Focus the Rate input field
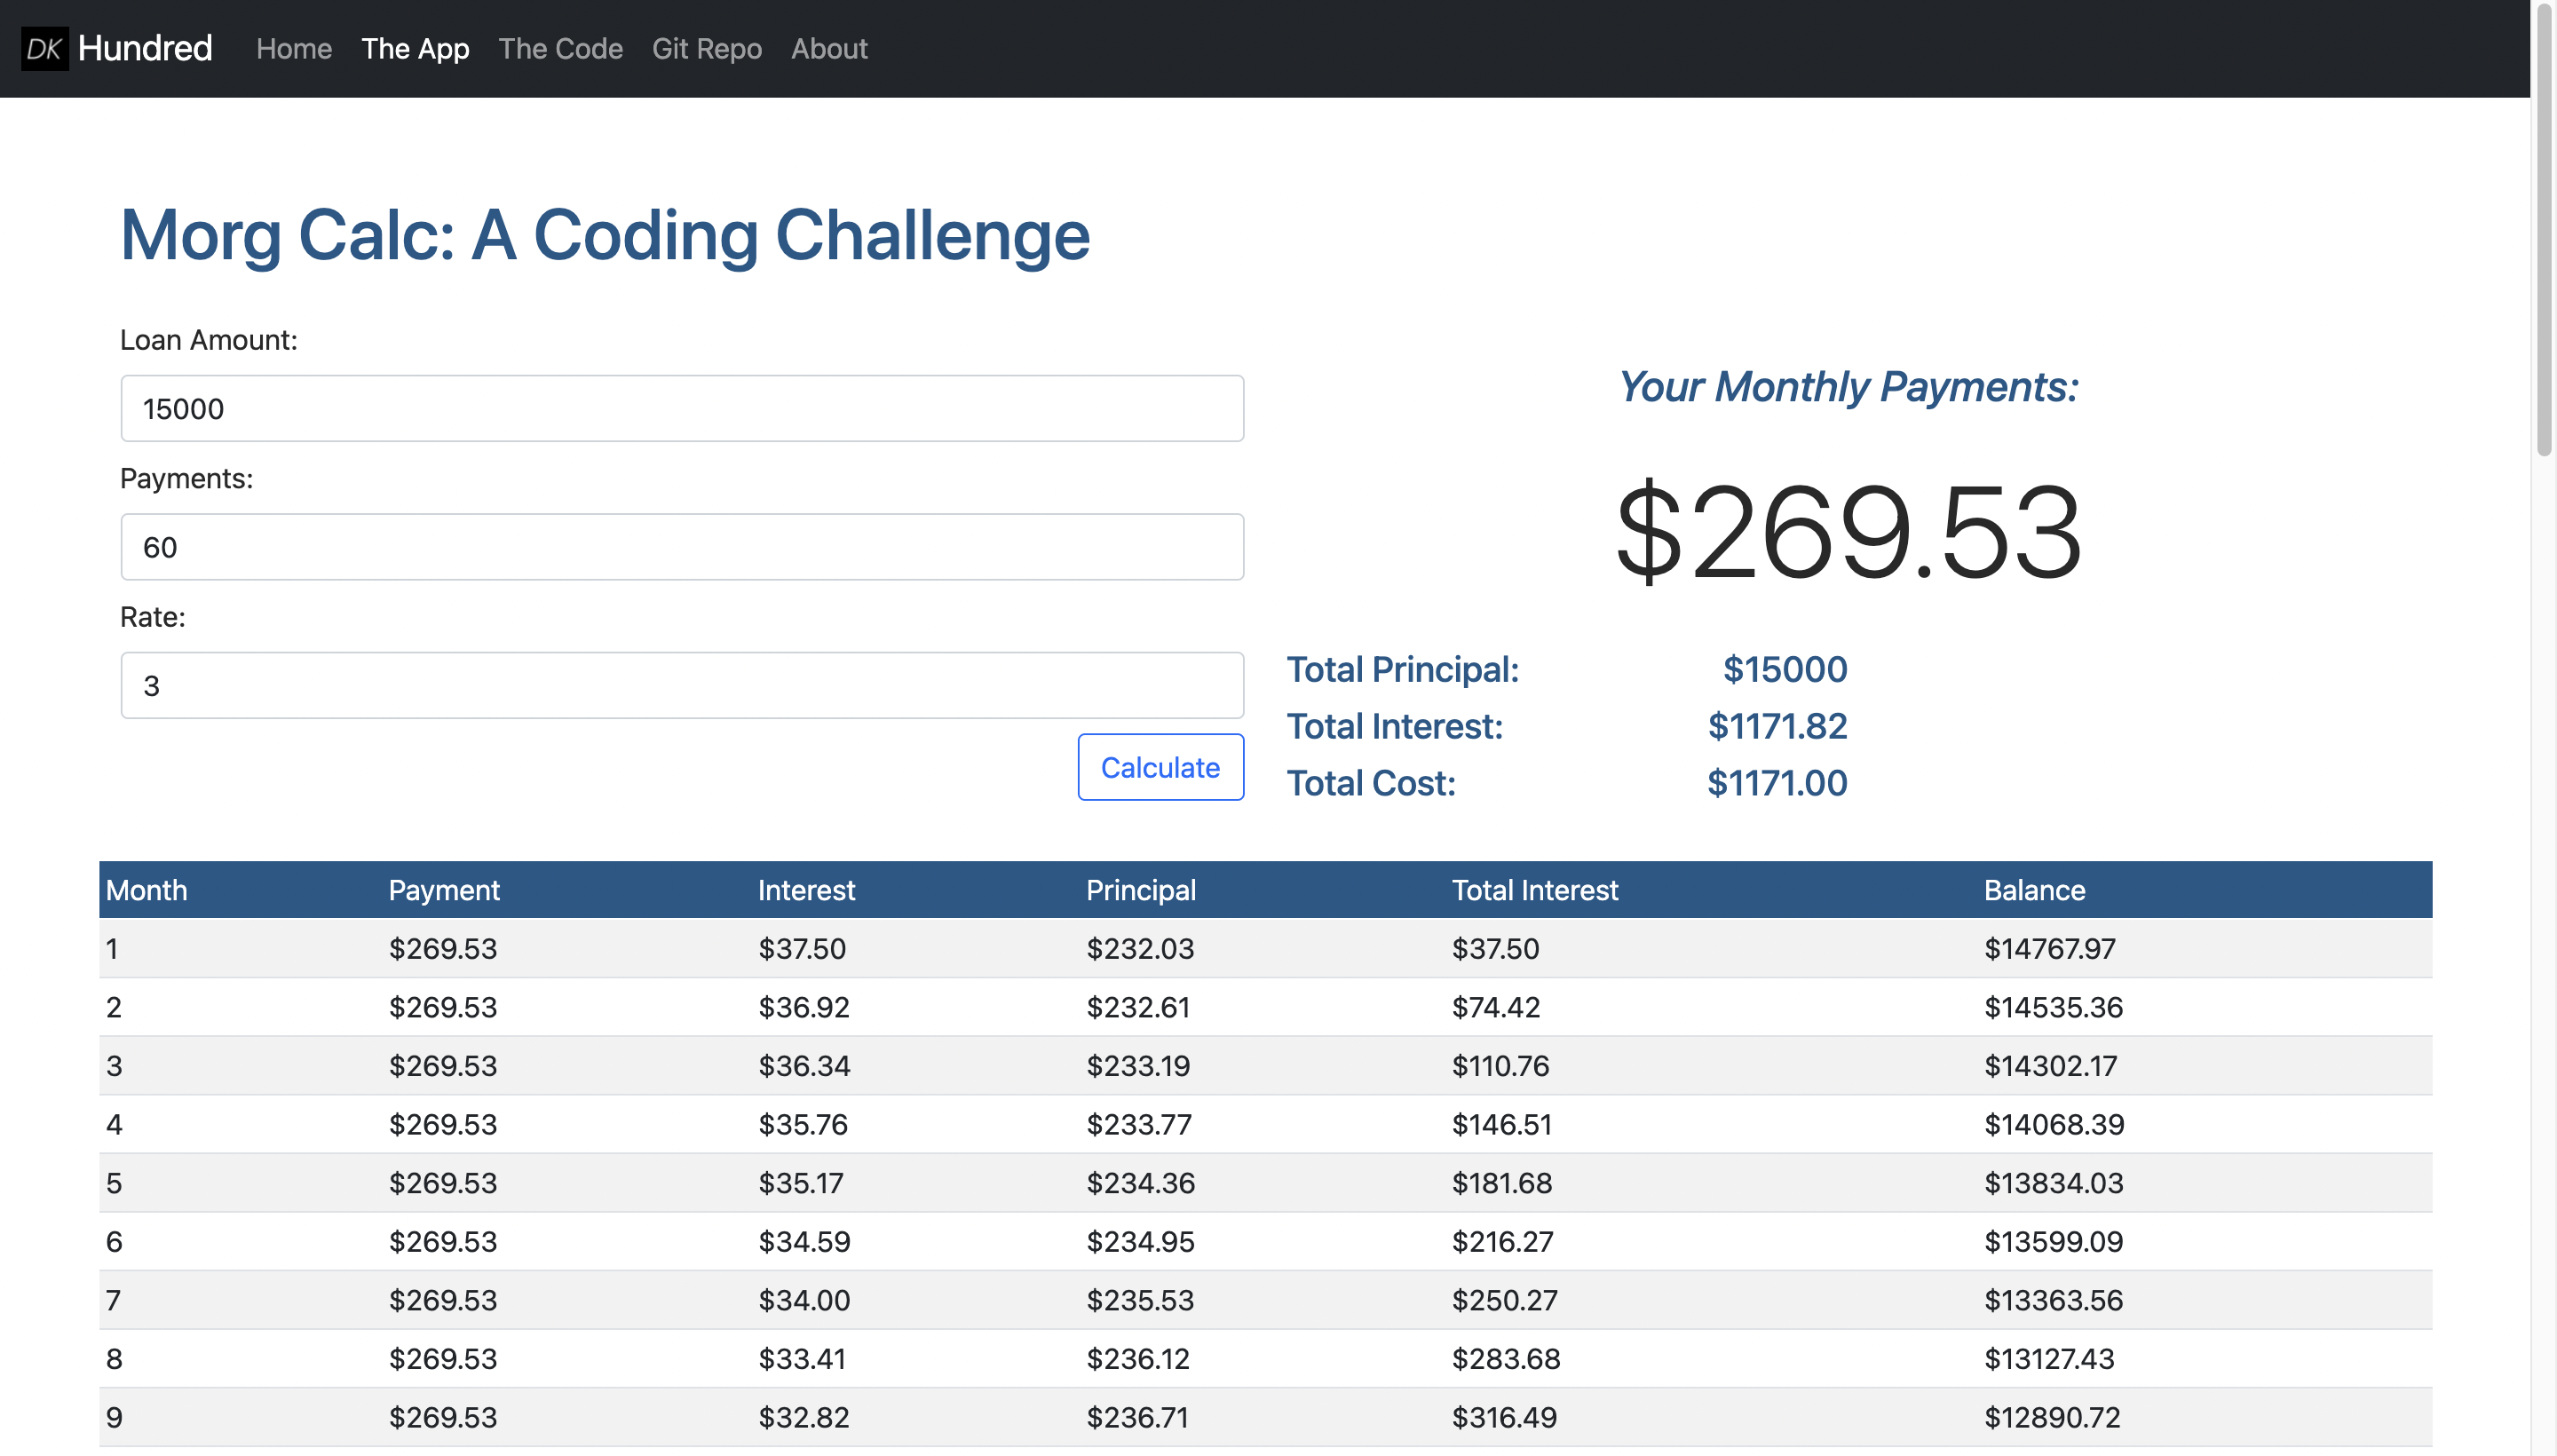2557x1456 pixels. (x=681, y=685)
